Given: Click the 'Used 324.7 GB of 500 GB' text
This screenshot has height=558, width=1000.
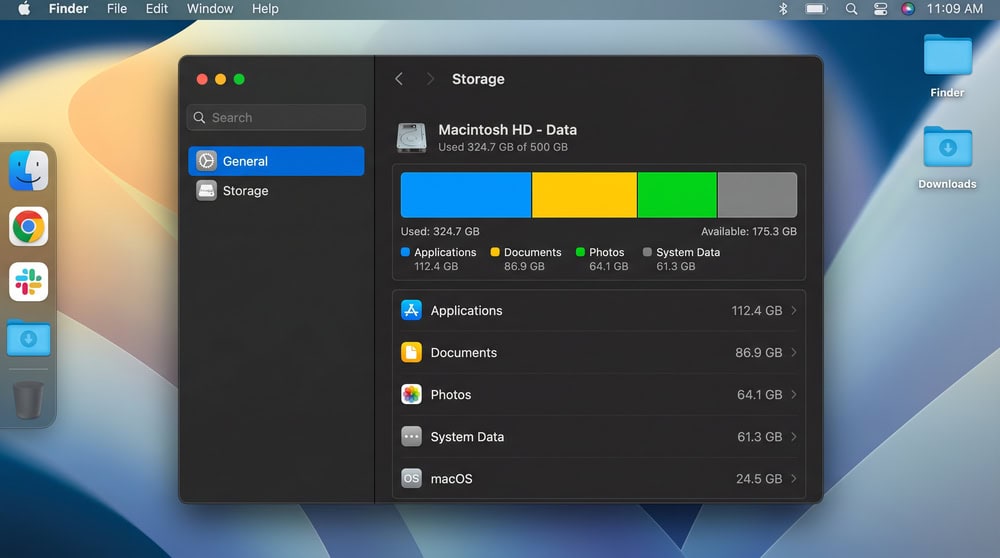Looking at the screenshot, I should pyautogui.click(x=503, y=147).
